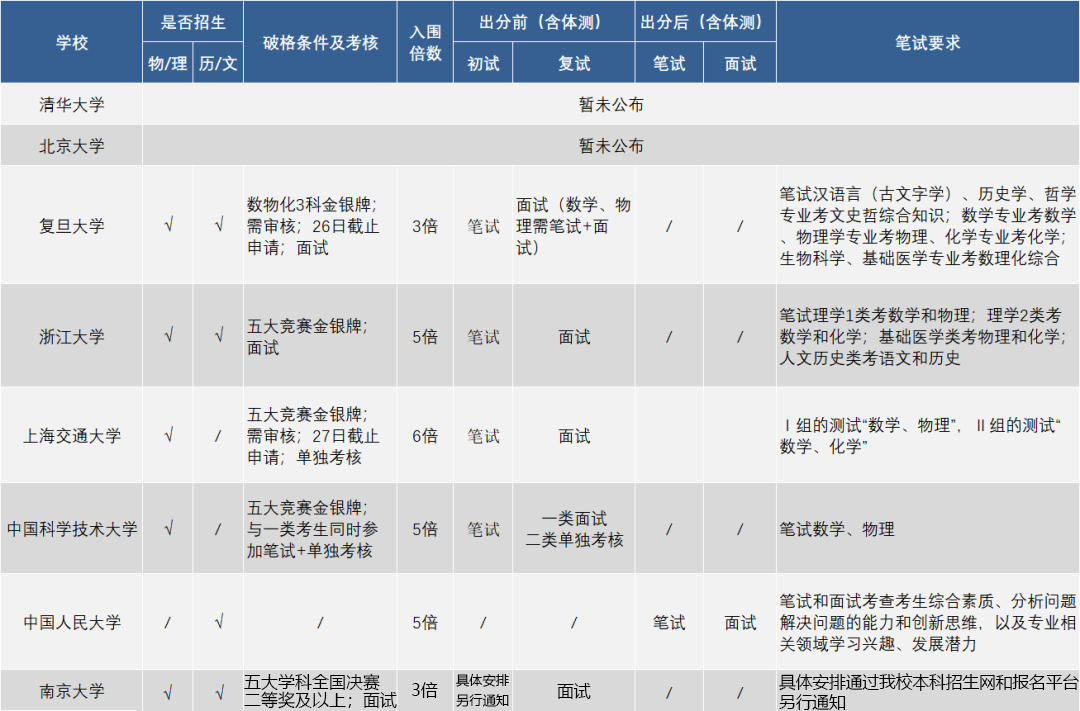Click 南京大学's 具体安排另行通知 cell
The image size is (1080, 711).
tap(483, 691)
